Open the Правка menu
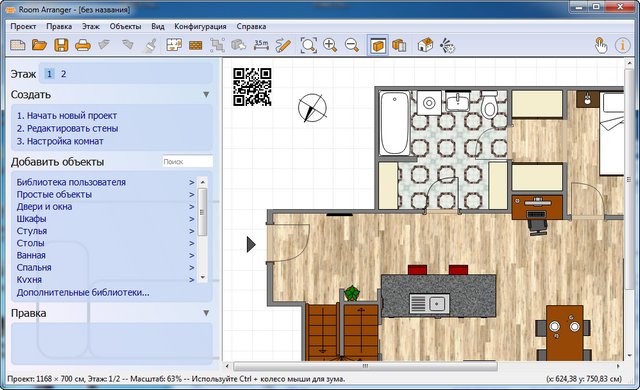The image size is (640, 390). [59, 26]
